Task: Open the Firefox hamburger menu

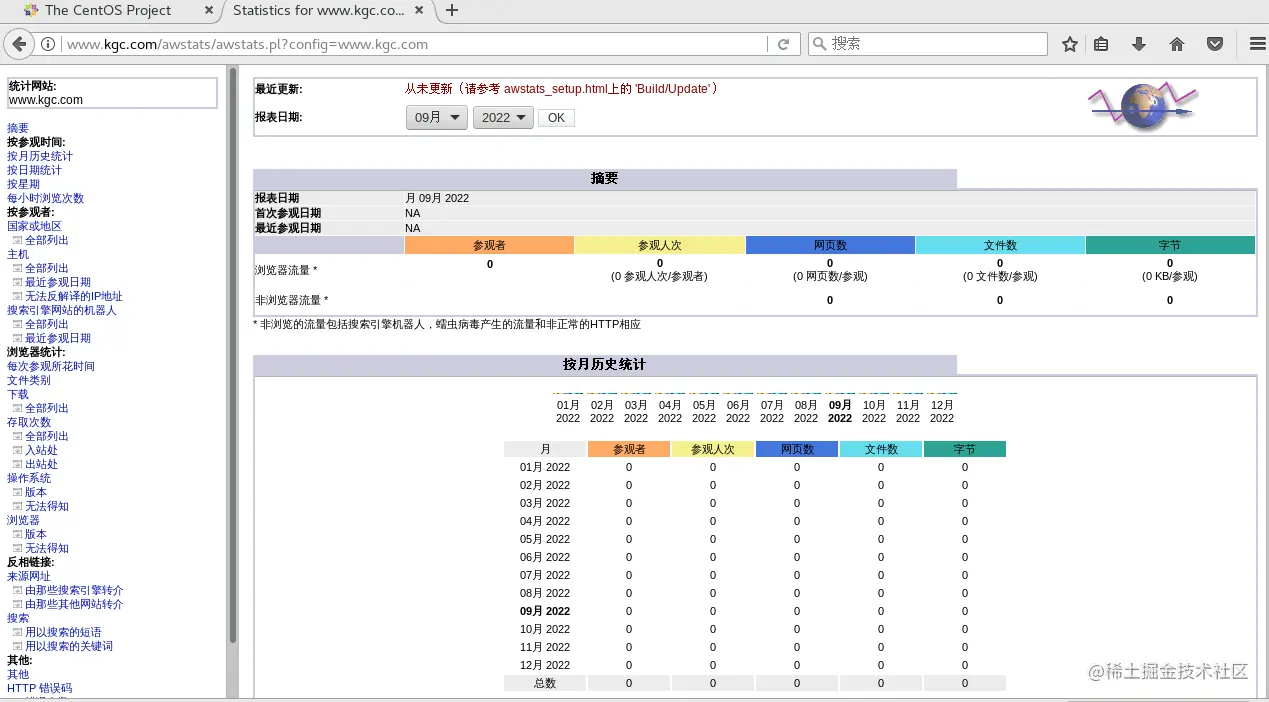Action: (1256, 44)
